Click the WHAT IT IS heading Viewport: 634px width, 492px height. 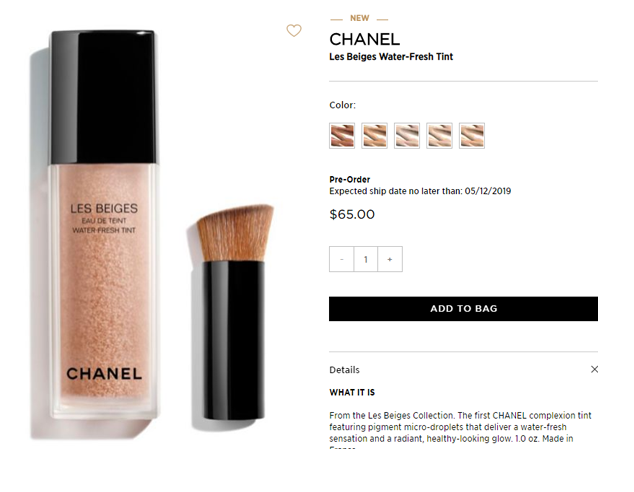[352, 392]
